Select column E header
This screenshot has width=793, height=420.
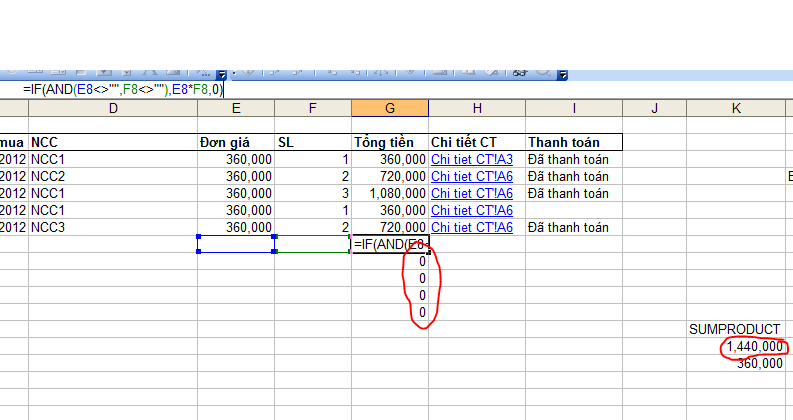point(236,108)
